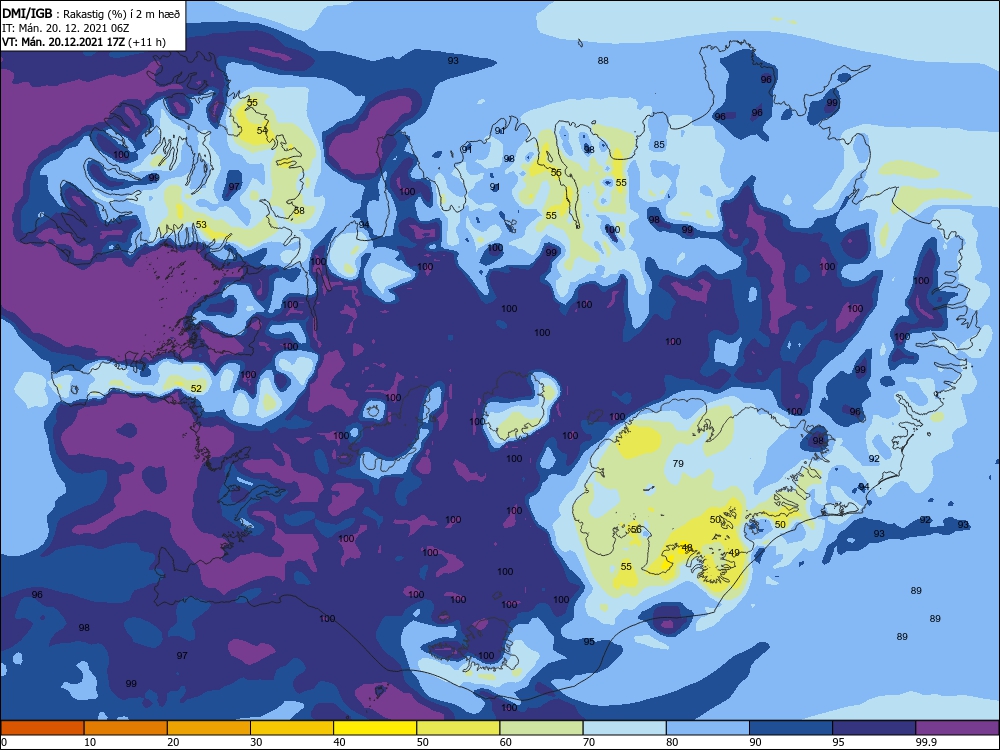Select the purple above-99.9 legend swatch
This screenshot has width=1000, height=750.
[957, 728]
